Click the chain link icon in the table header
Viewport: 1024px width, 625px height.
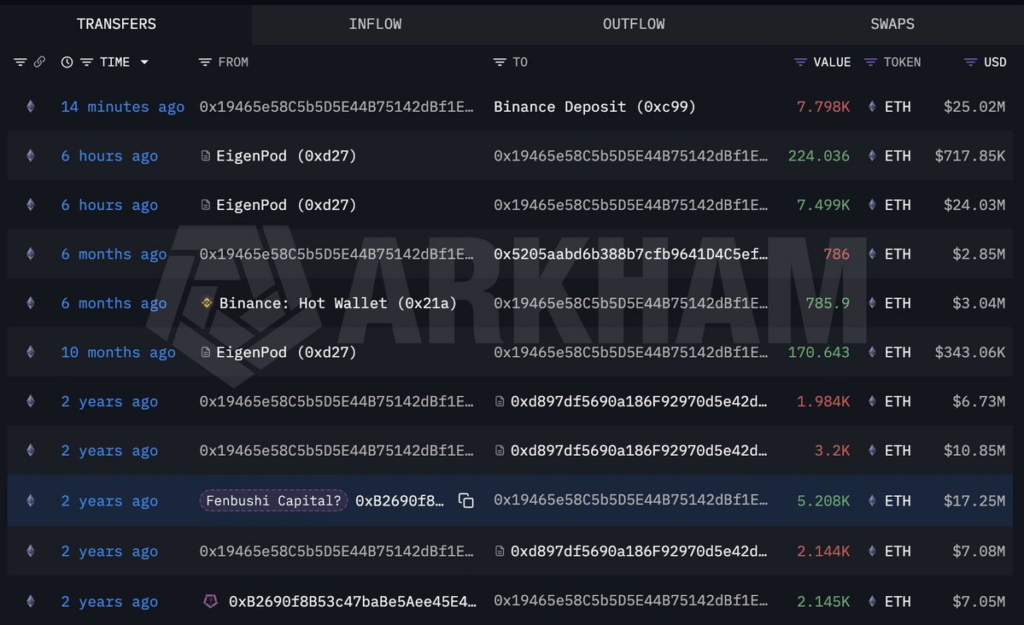pyautogui.click(x=39, y=61)
